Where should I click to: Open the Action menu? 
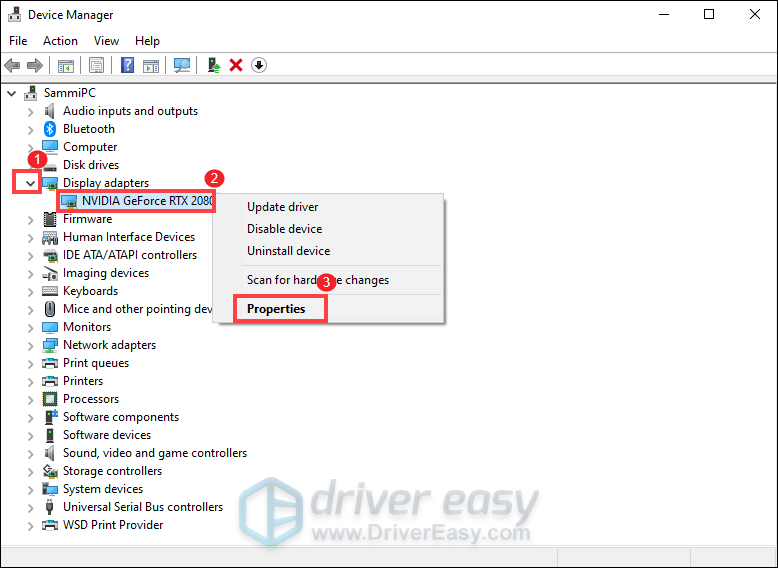[x=60, y=41]
